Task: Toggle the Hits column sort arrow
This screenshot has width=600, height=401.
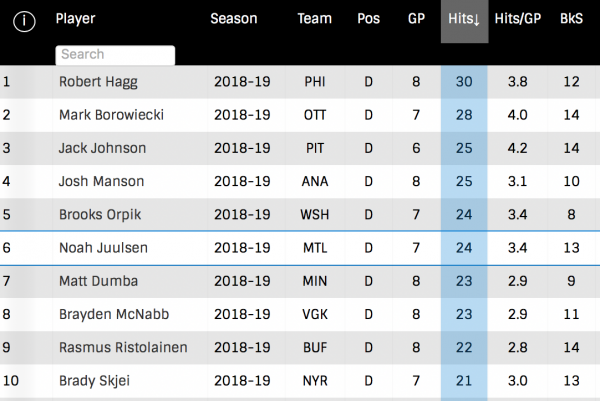Action: (464, 19)
